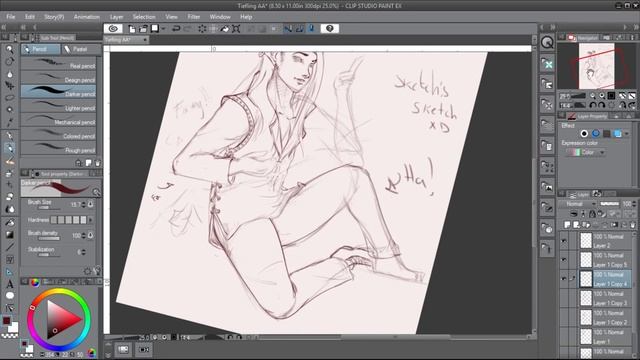
Task: Select the Colored pencil brush
Action: [58, 134]
